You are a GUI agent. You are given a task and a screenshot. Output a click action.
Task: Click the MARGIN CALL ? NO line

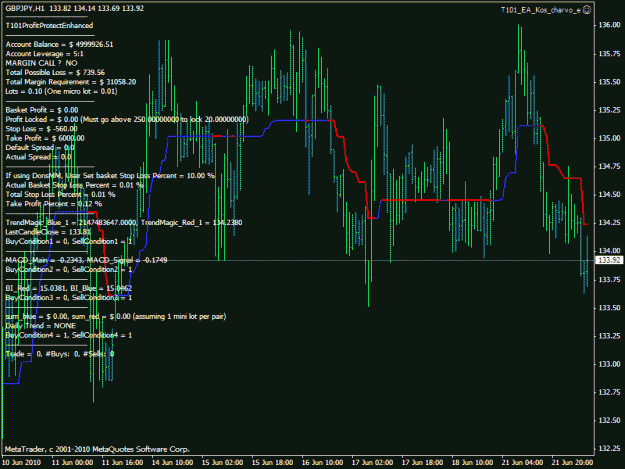coord(41,63)
